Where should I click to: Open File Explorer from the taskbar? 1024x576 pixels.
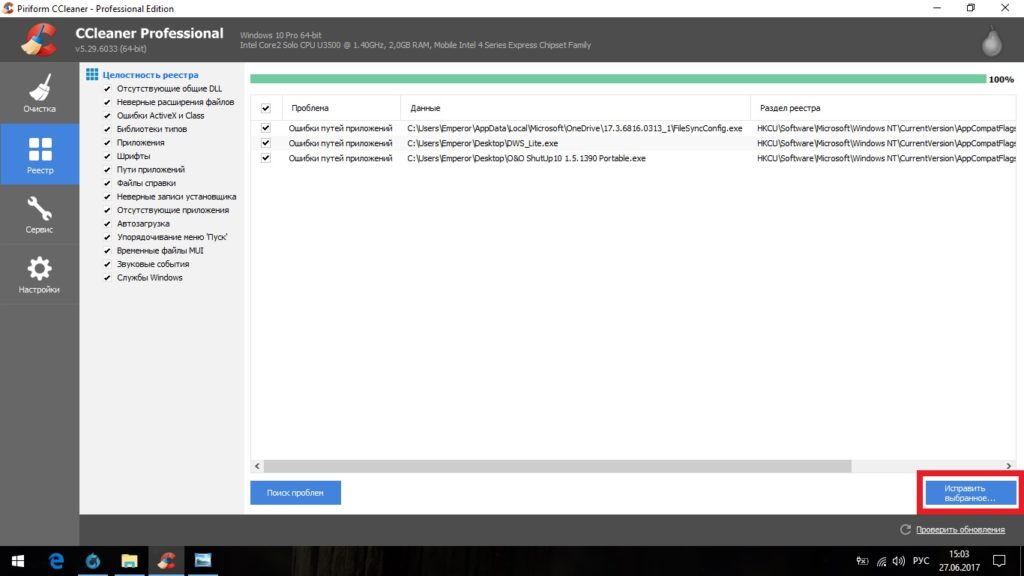pyautogui.click(x=129, y=561)
